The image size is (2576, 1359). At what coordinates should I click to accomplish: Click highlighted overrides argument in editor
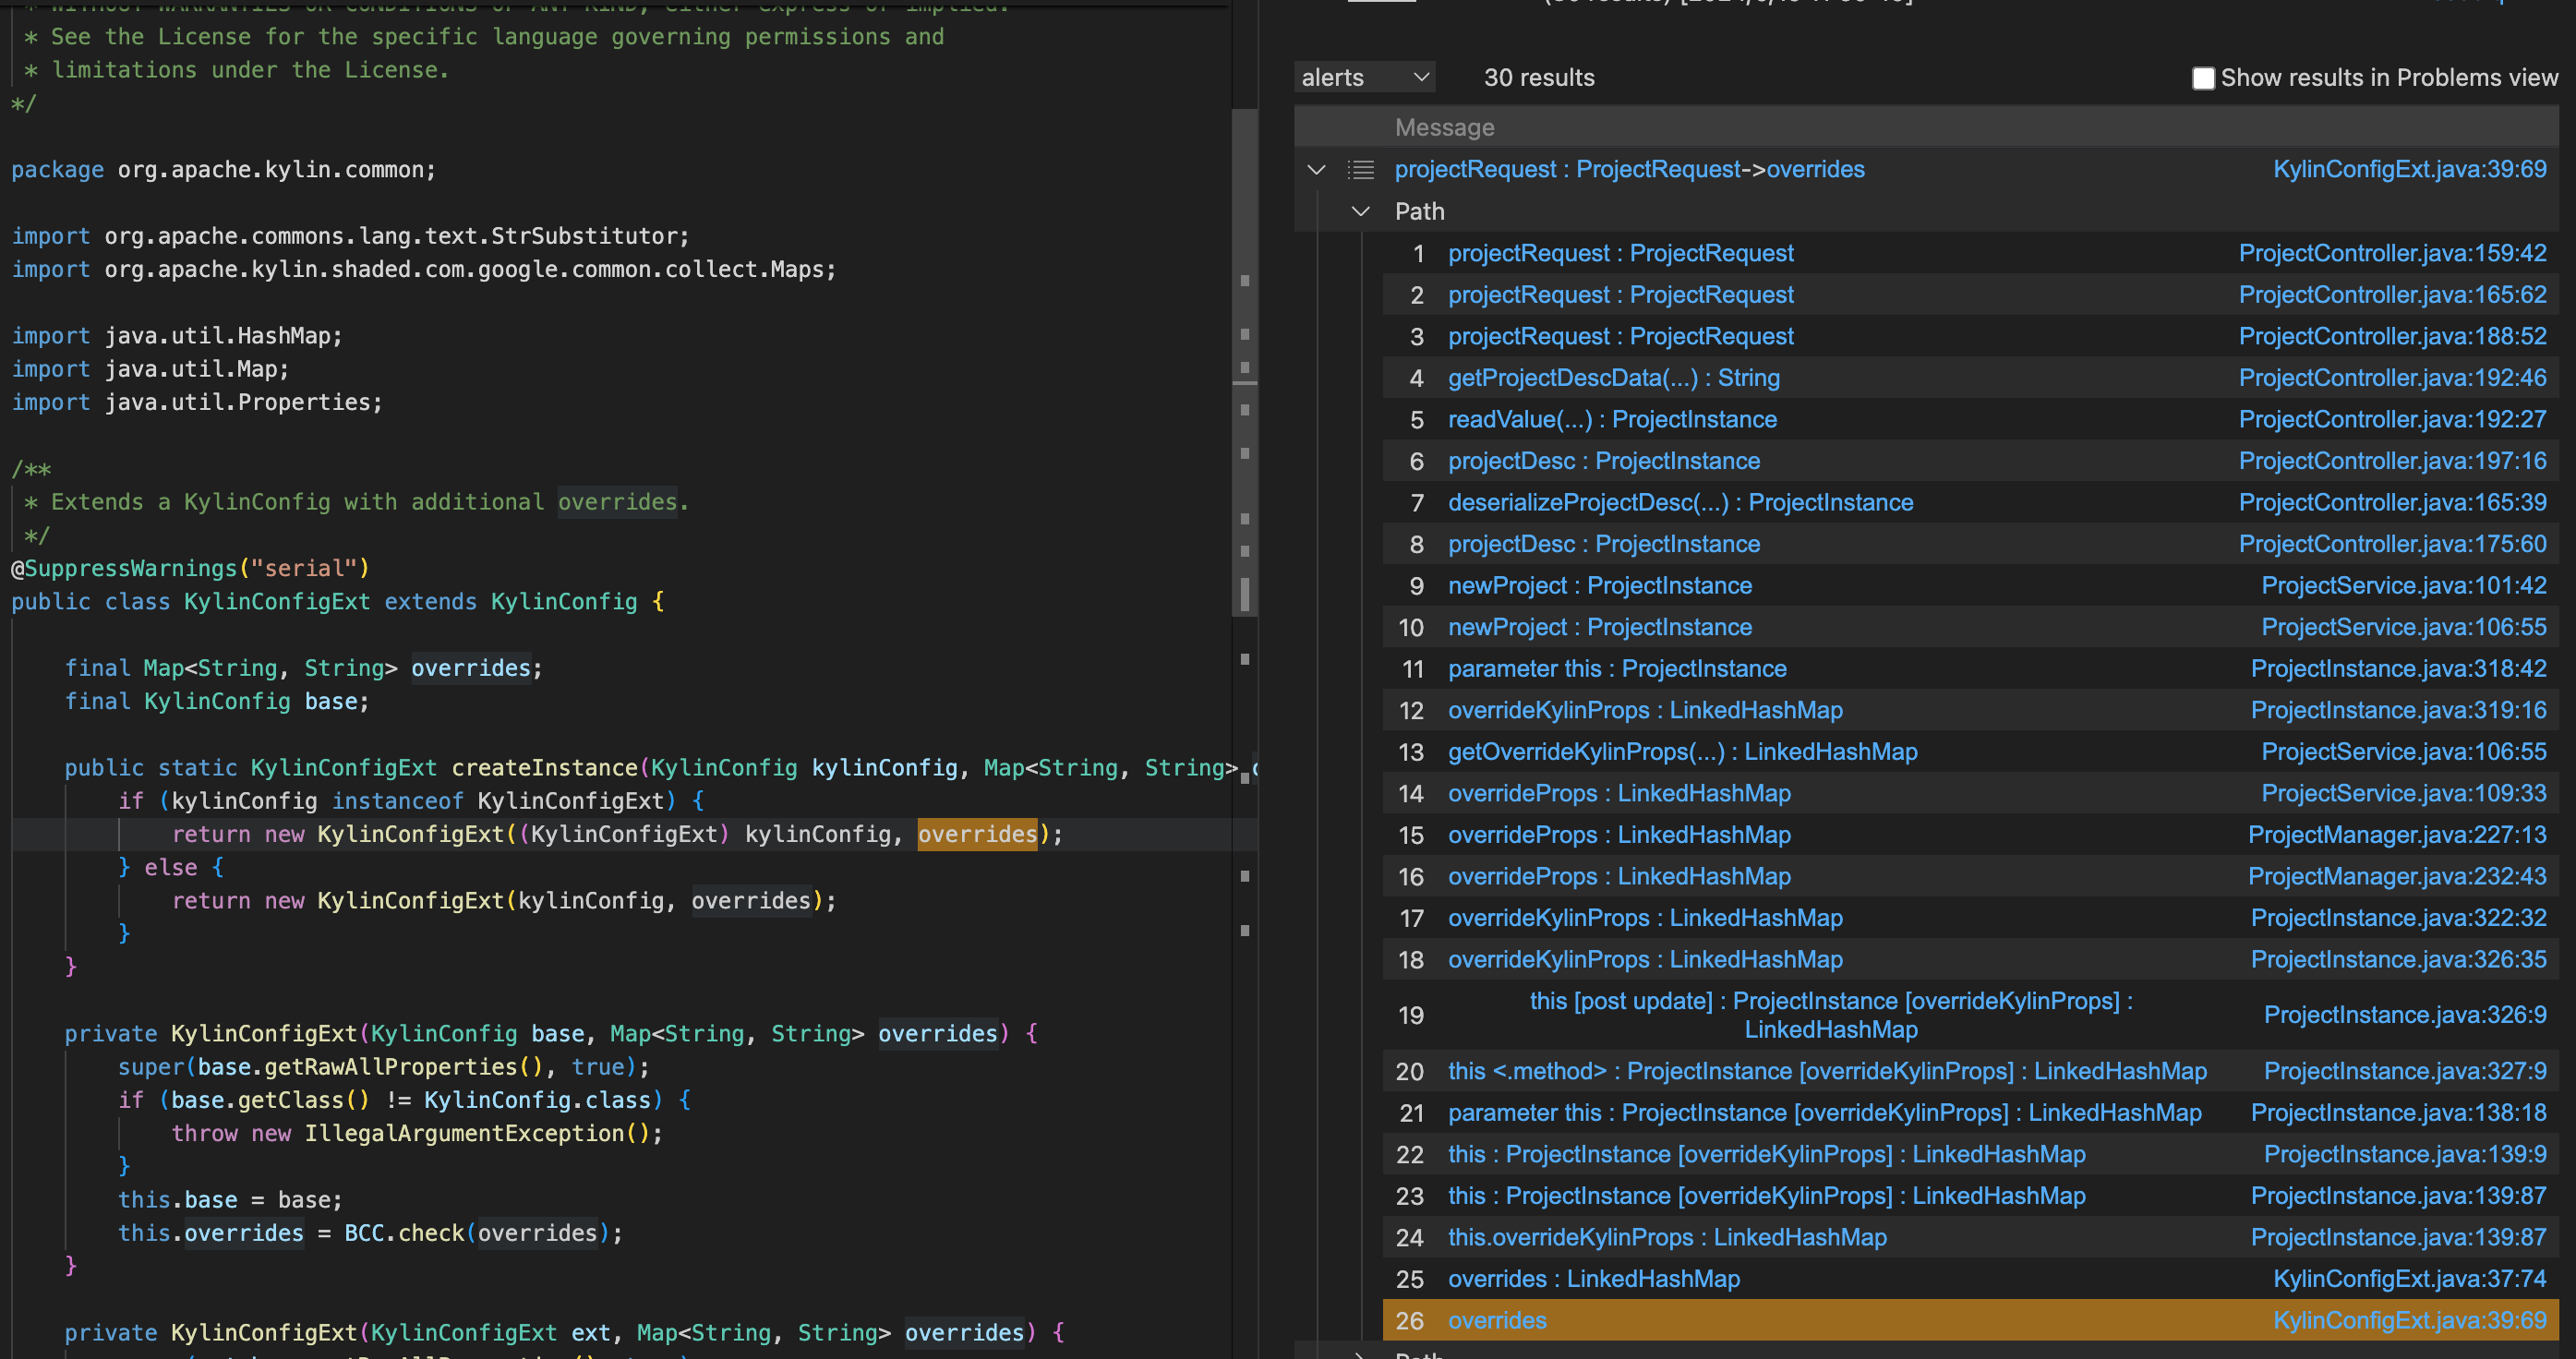[x=977, y=834]
